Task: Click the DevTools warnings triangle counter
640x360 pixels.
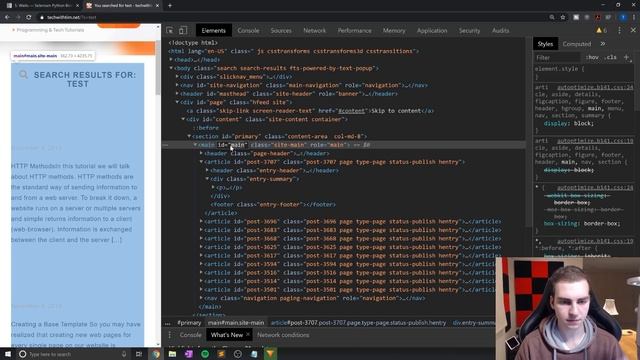Action: pyautogui.click(x=602, y=31)
